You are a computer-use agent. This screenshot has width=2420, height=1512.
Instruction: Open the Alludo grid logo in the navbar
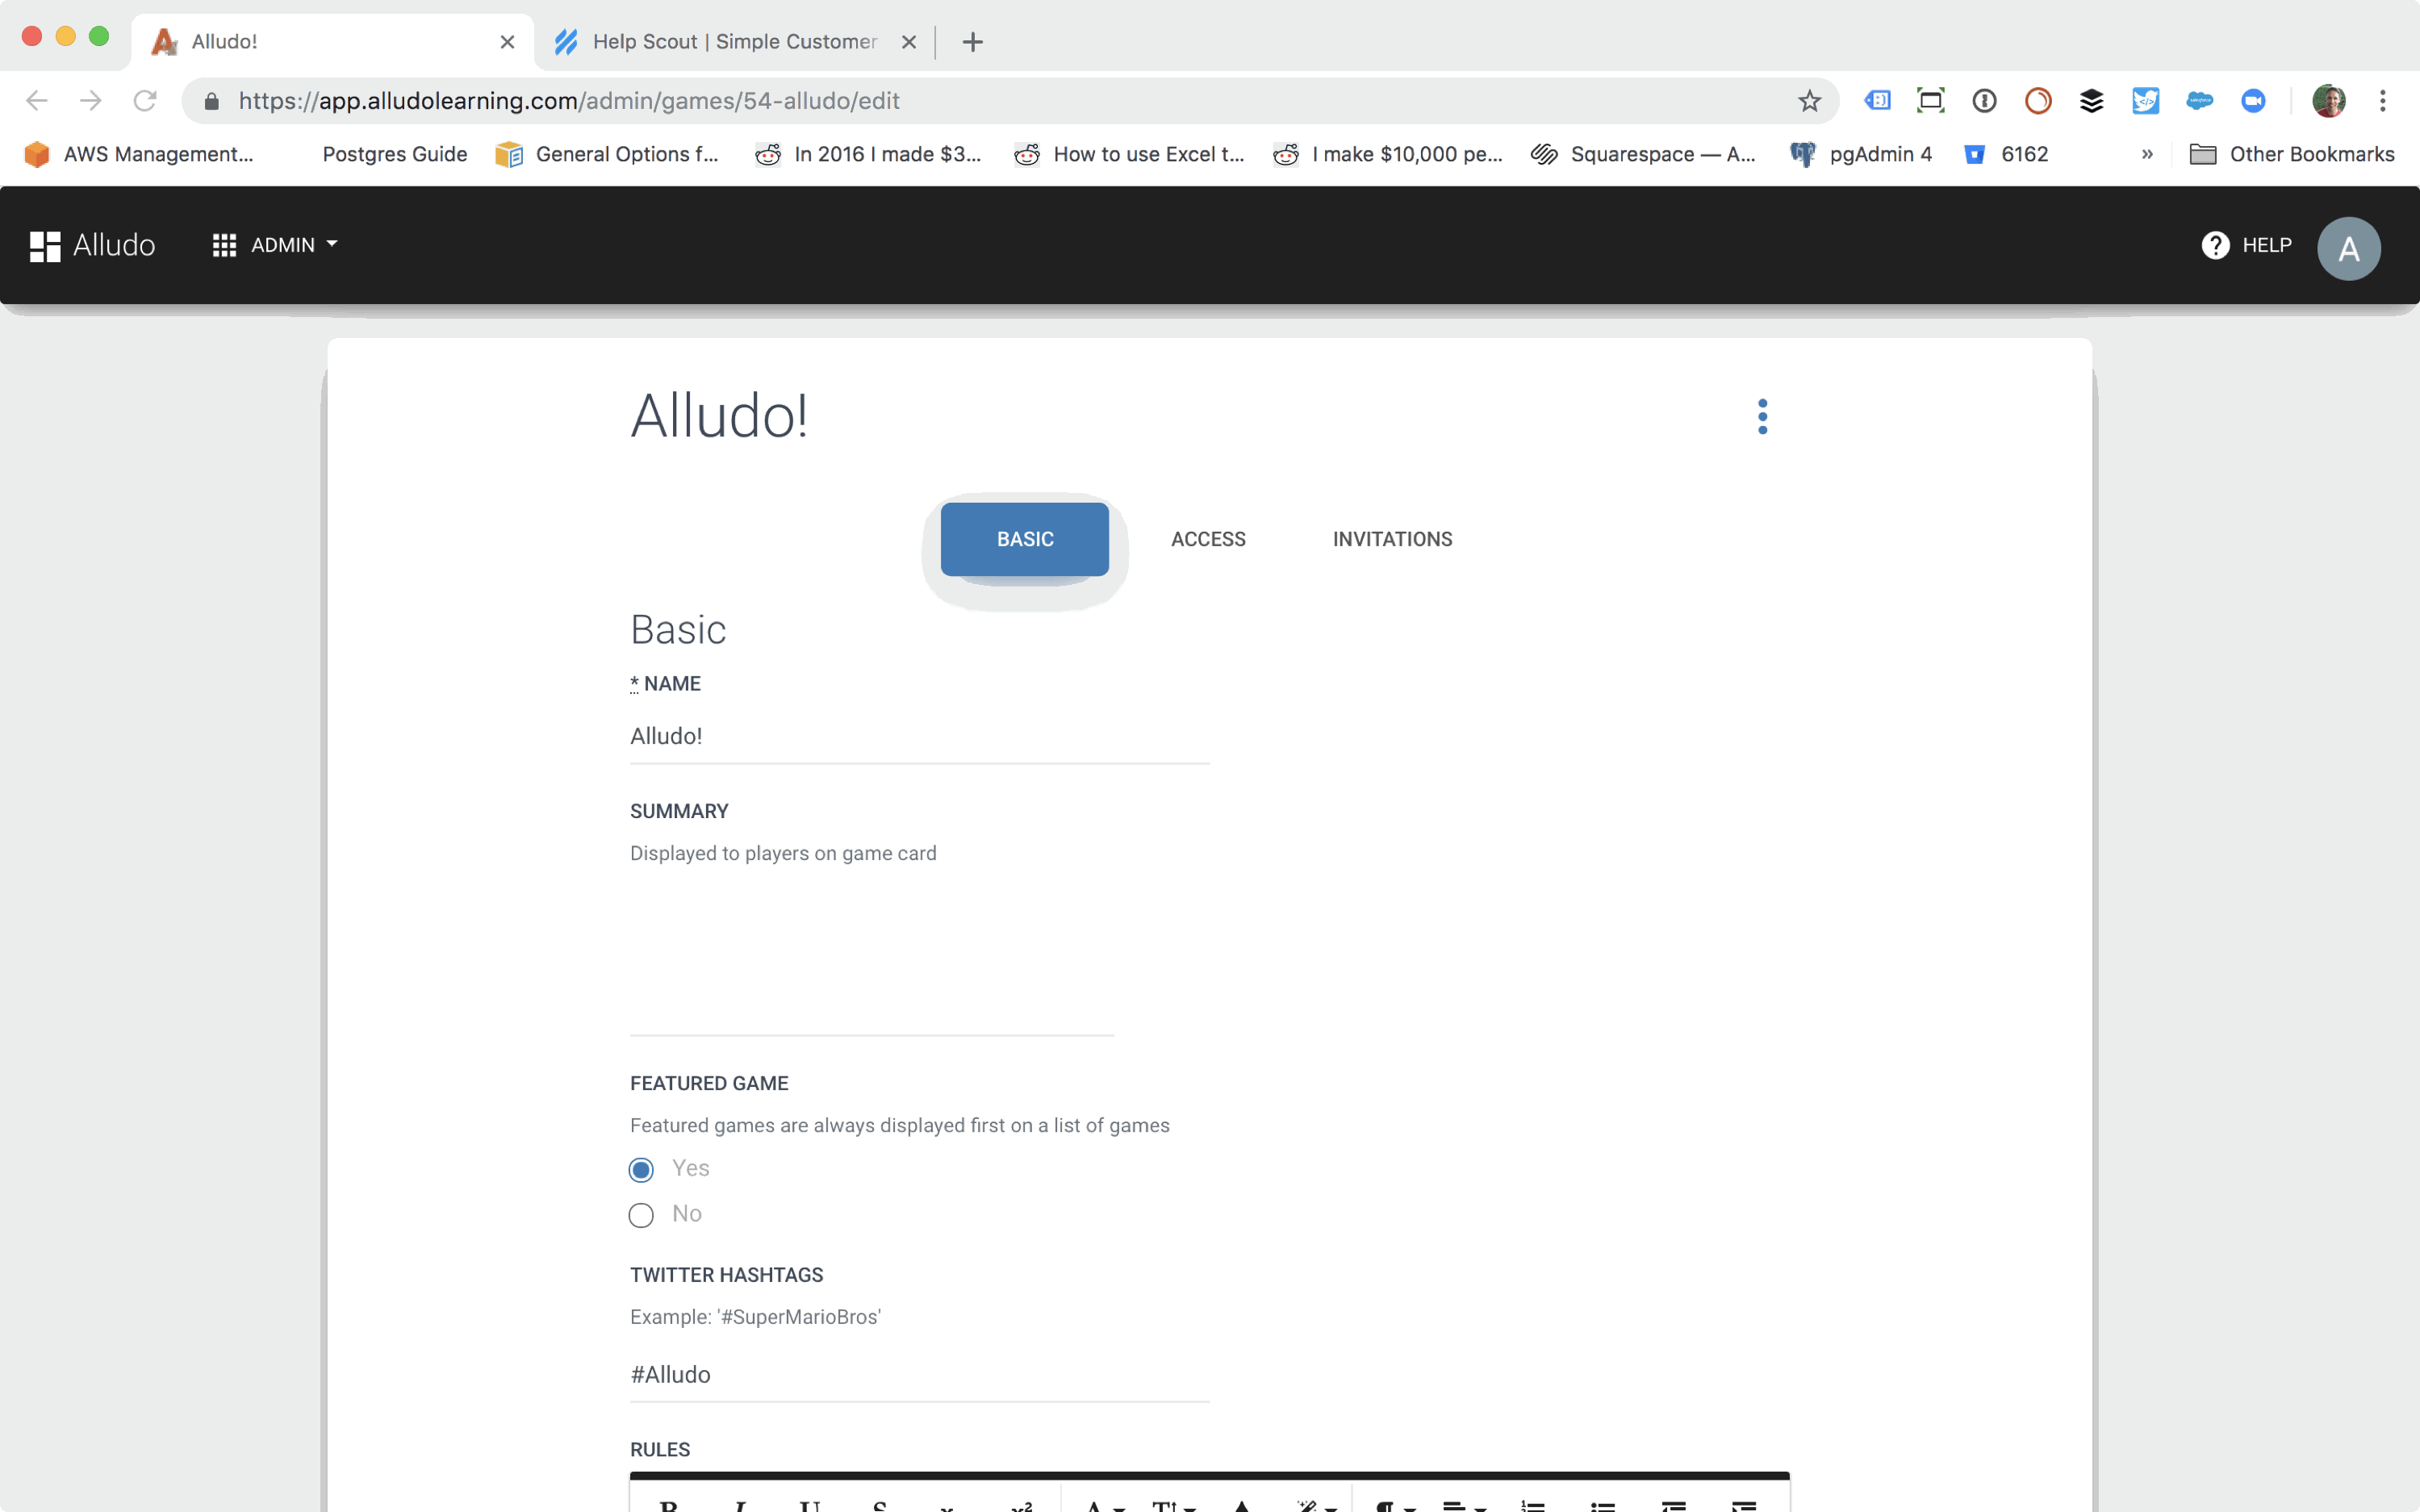44,245
